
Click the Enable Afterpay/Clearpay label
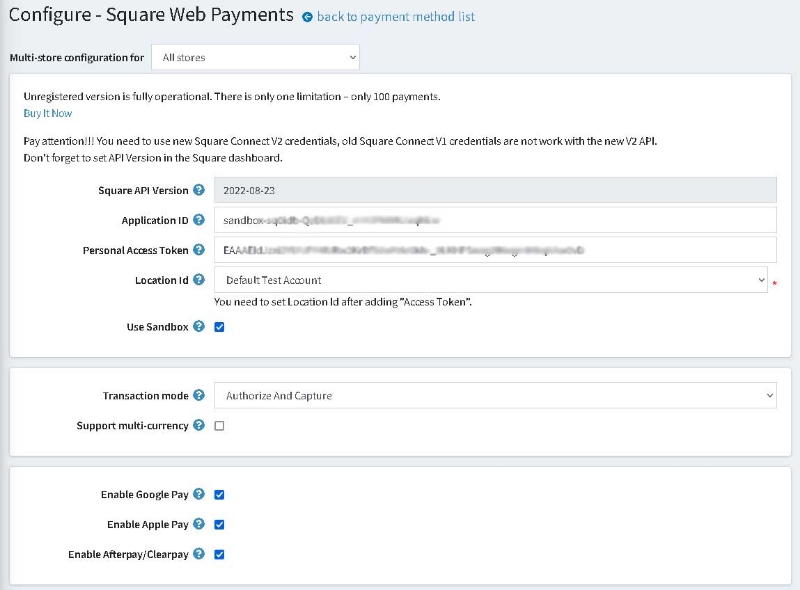129,555
